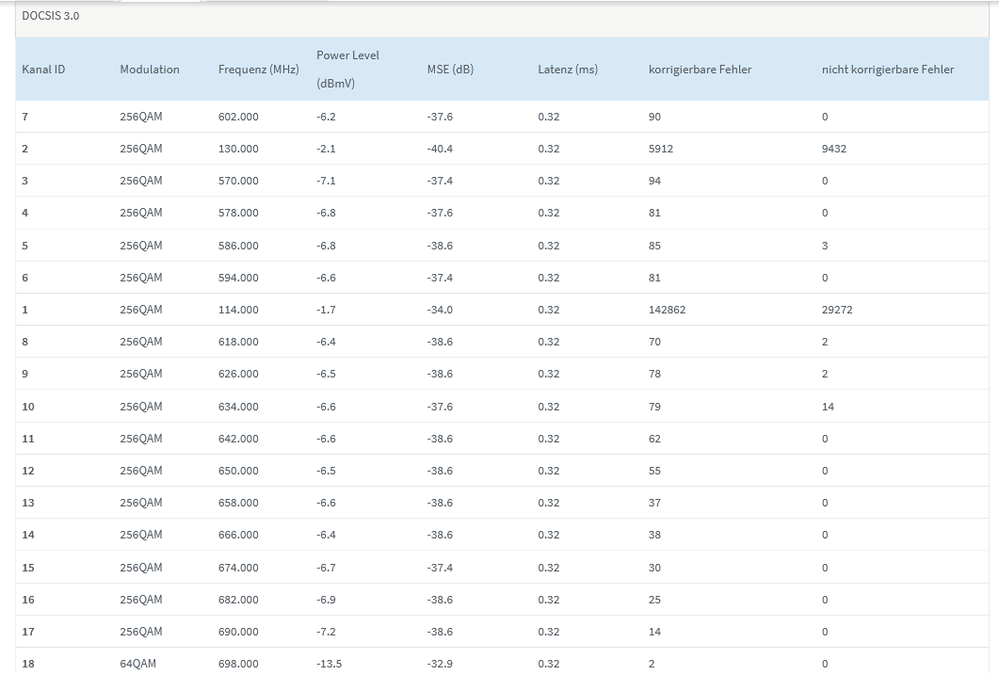Click the -40.4 MSE value

tap(440, 149)
